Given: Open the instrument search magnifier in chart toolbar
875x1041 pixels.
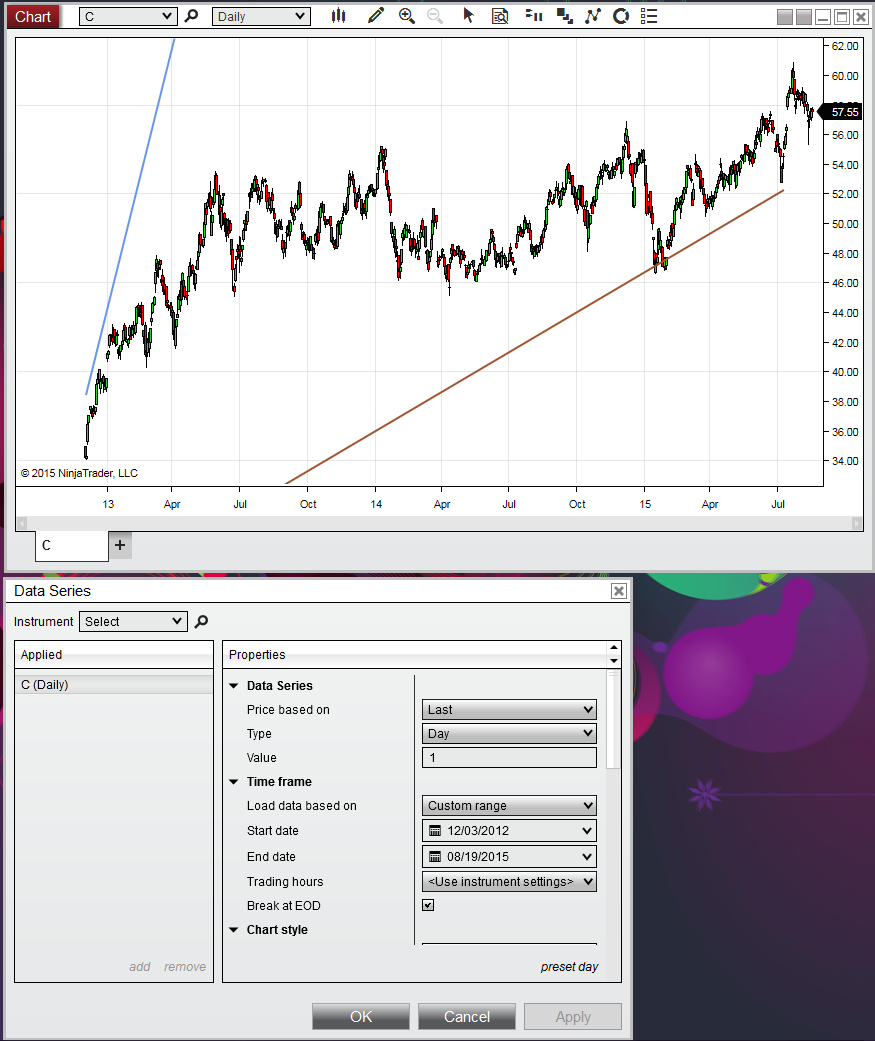Looking at the screenshot, I should coord(191,16).
